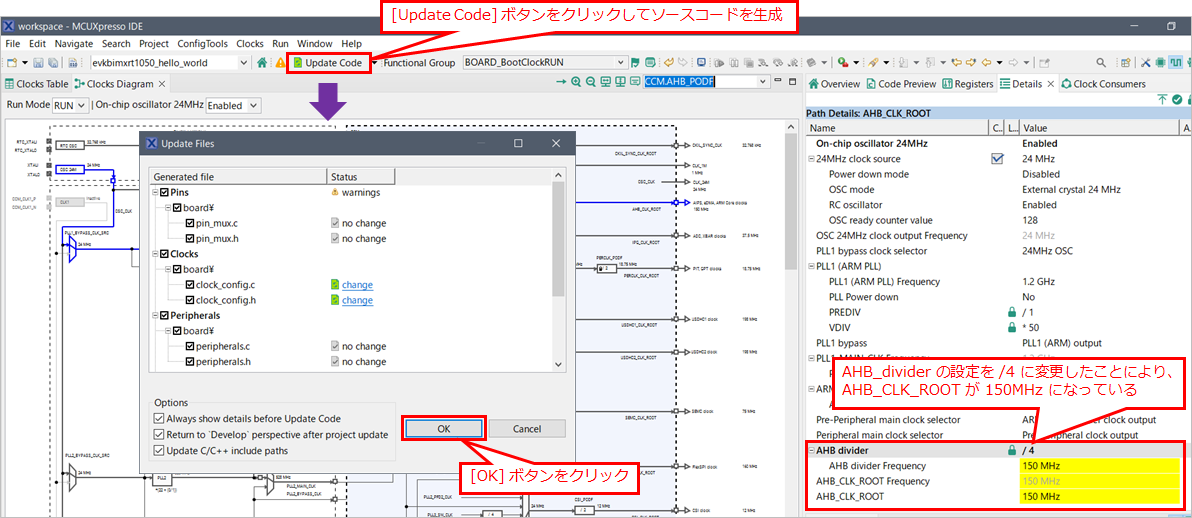Click the Update Code button

328,62
